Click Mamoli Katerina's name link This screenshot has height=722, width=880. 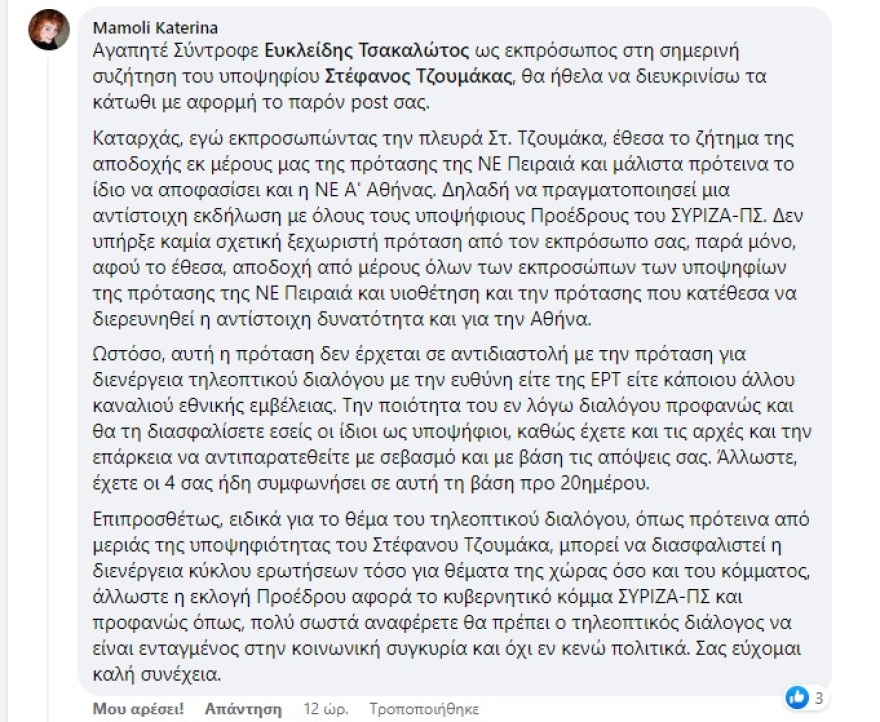157,28
